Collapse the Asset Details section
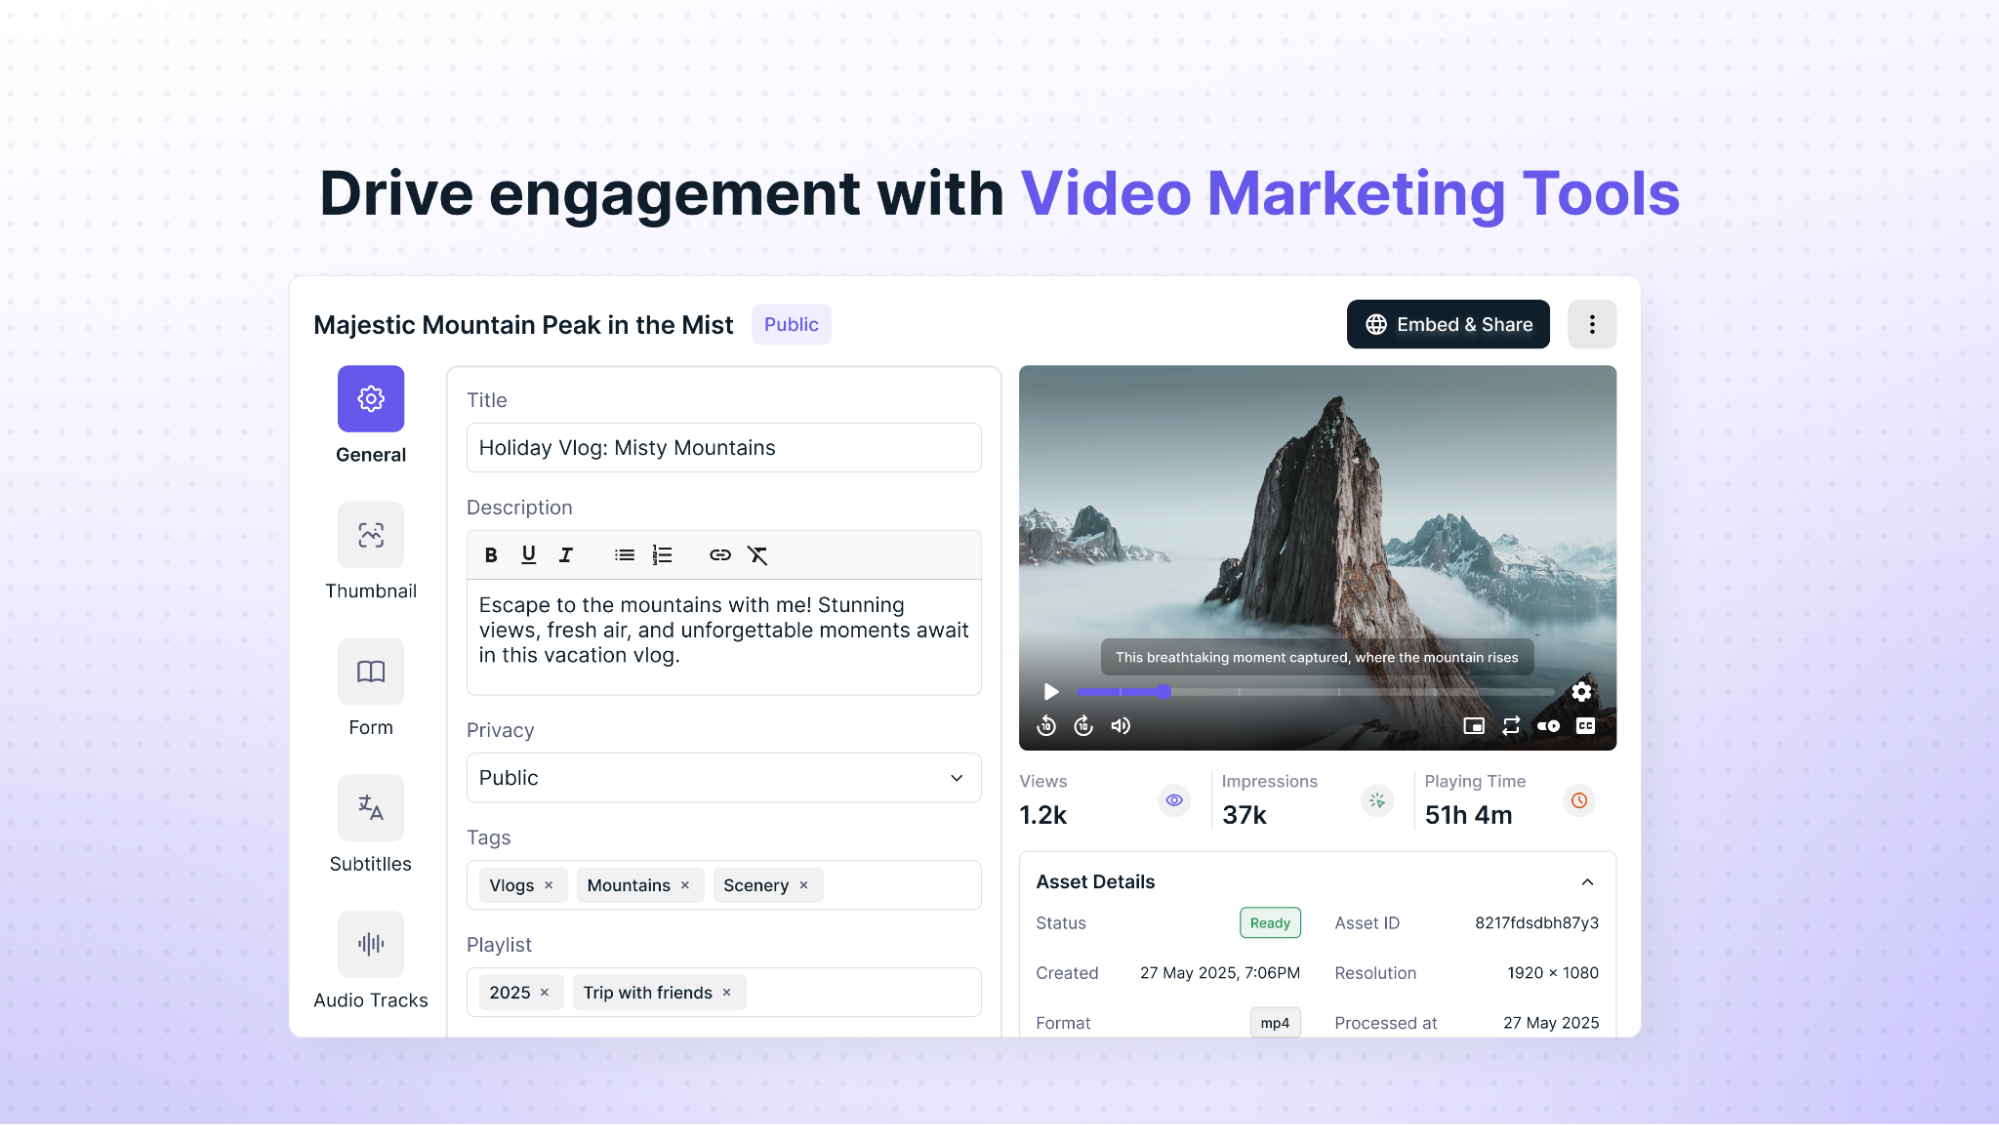The image size is (1999, 1125). click(1589, 882)
